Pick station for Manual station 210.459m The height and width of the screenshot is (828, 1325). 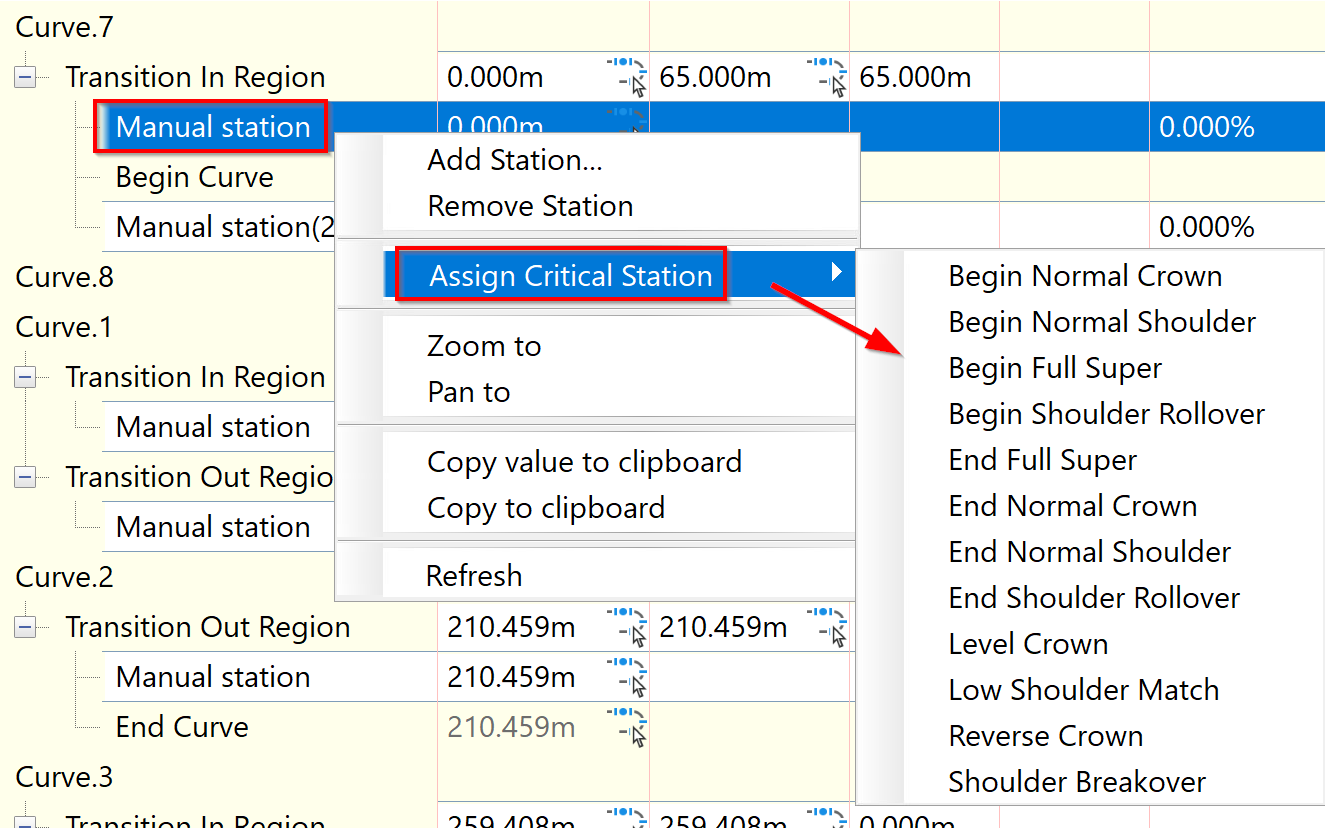click(x=628, y=676)
